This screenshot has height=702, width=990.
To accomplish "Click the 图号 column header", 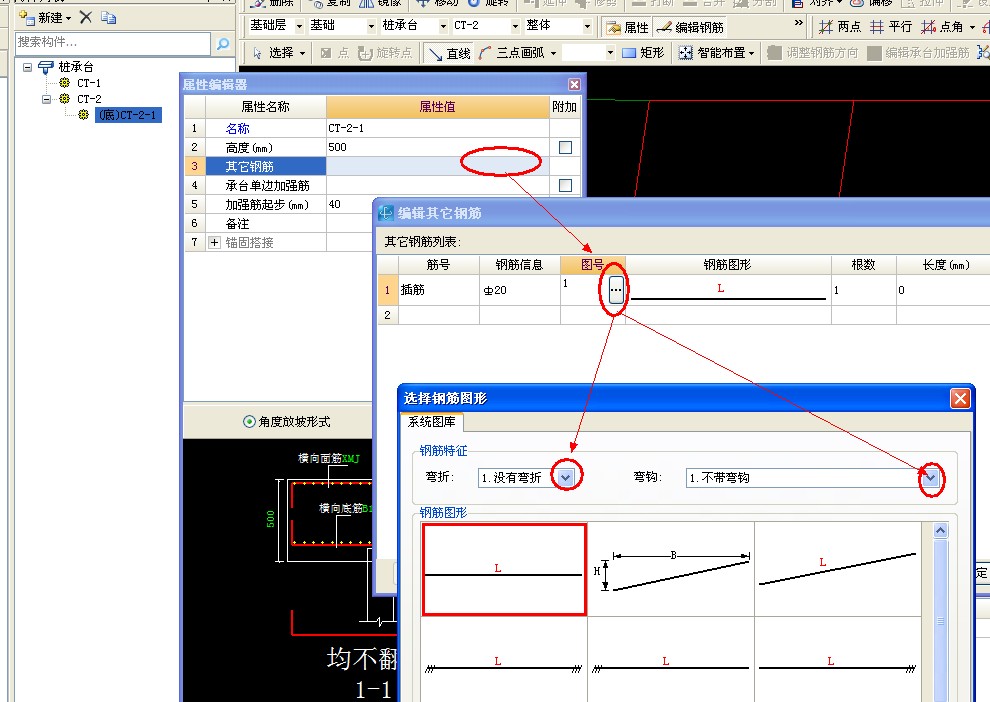I will click(x=592, y=265).
